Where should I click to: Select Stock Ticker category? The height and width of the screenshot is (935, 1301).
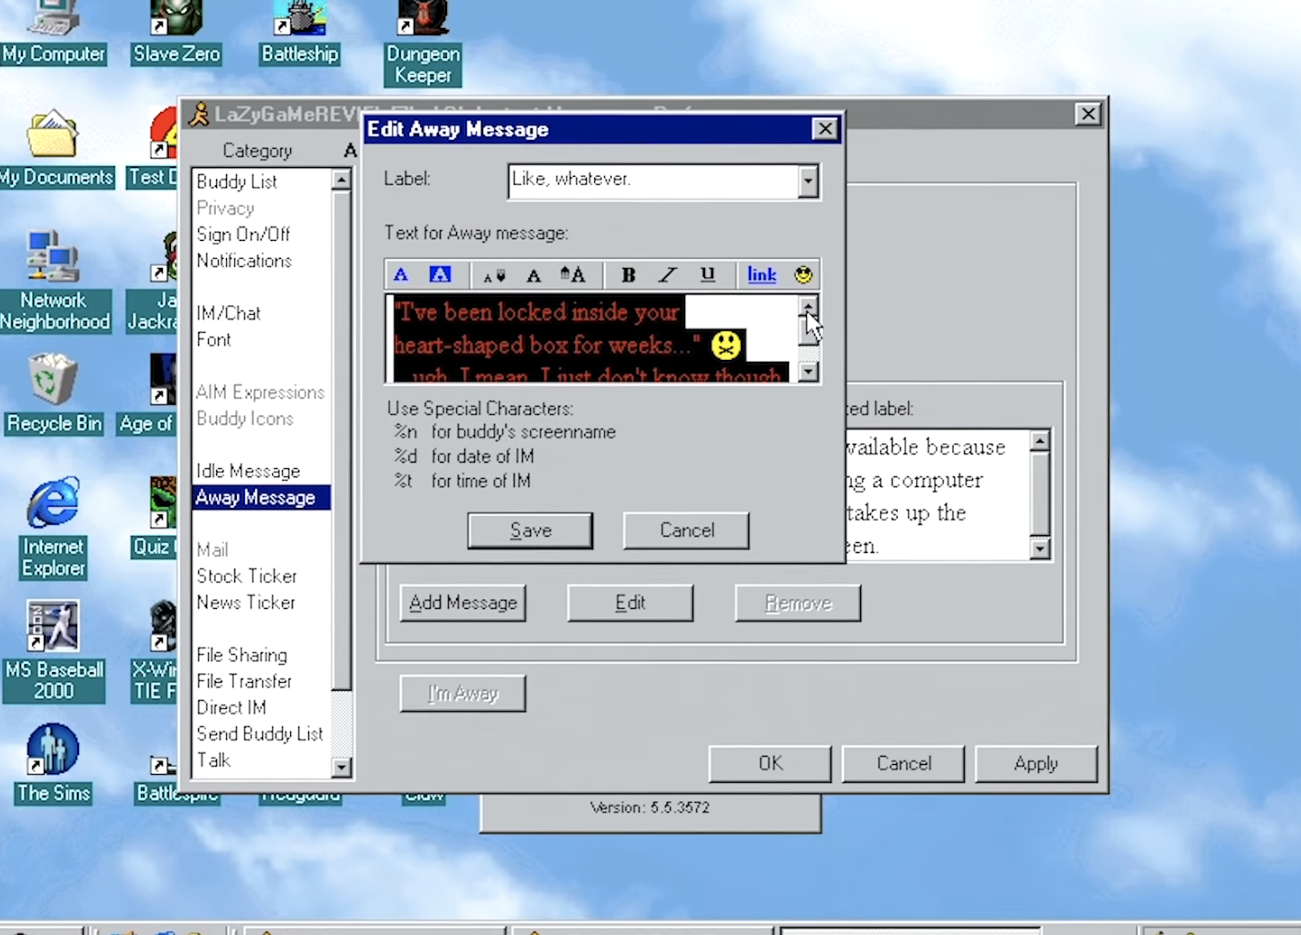[246, 576]
